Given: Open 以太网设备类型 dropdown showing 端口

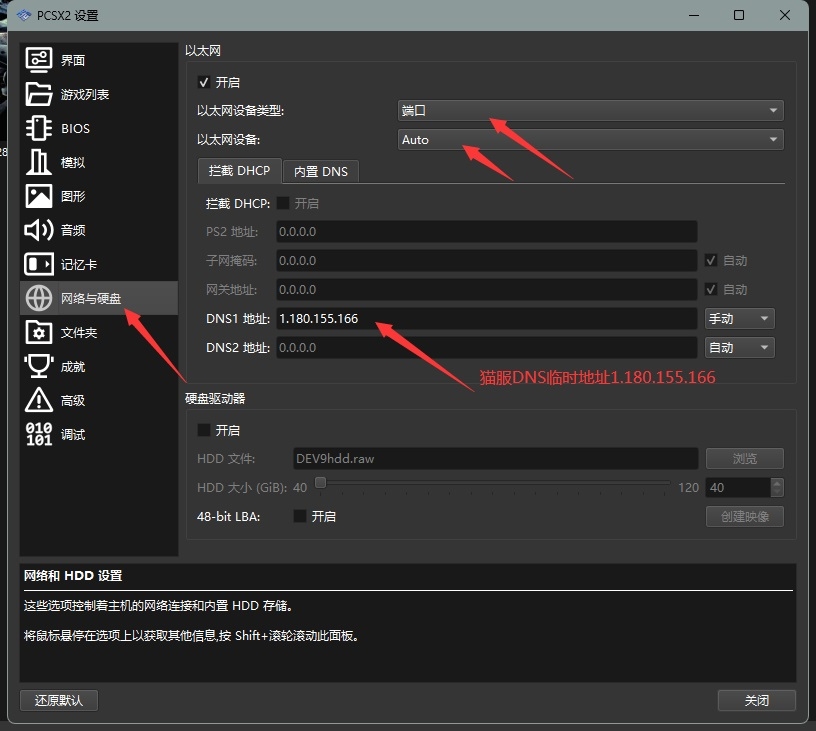Looking at the screenshot, I should 591,110.
